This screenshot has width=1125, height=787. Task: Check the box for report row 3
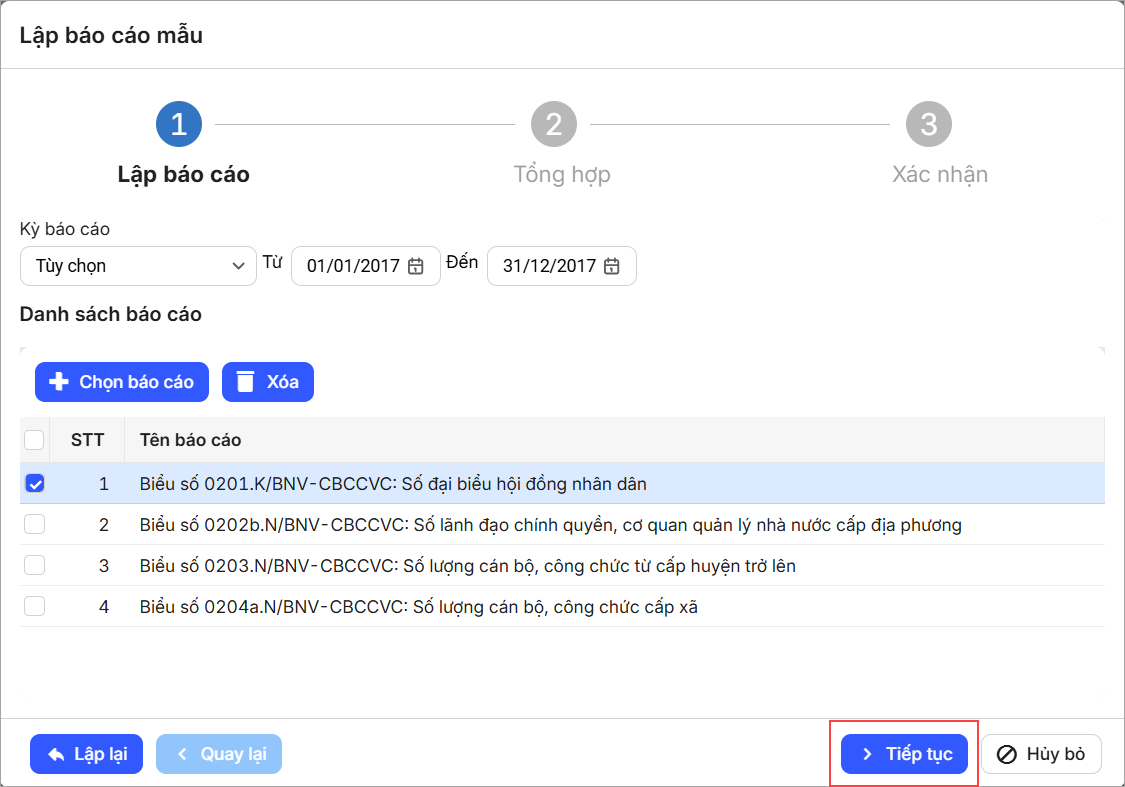35,566
